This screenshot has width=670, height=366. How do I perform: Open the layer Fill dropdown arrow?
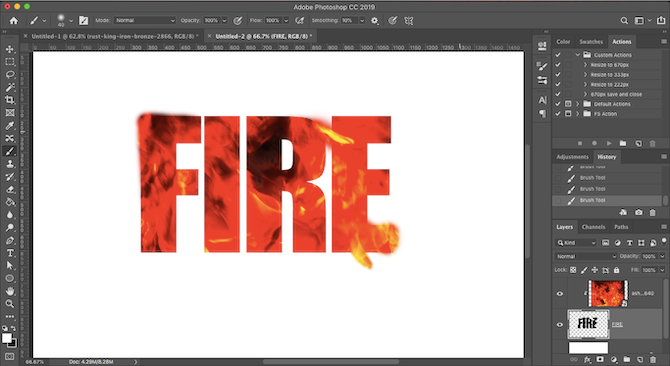662,270
